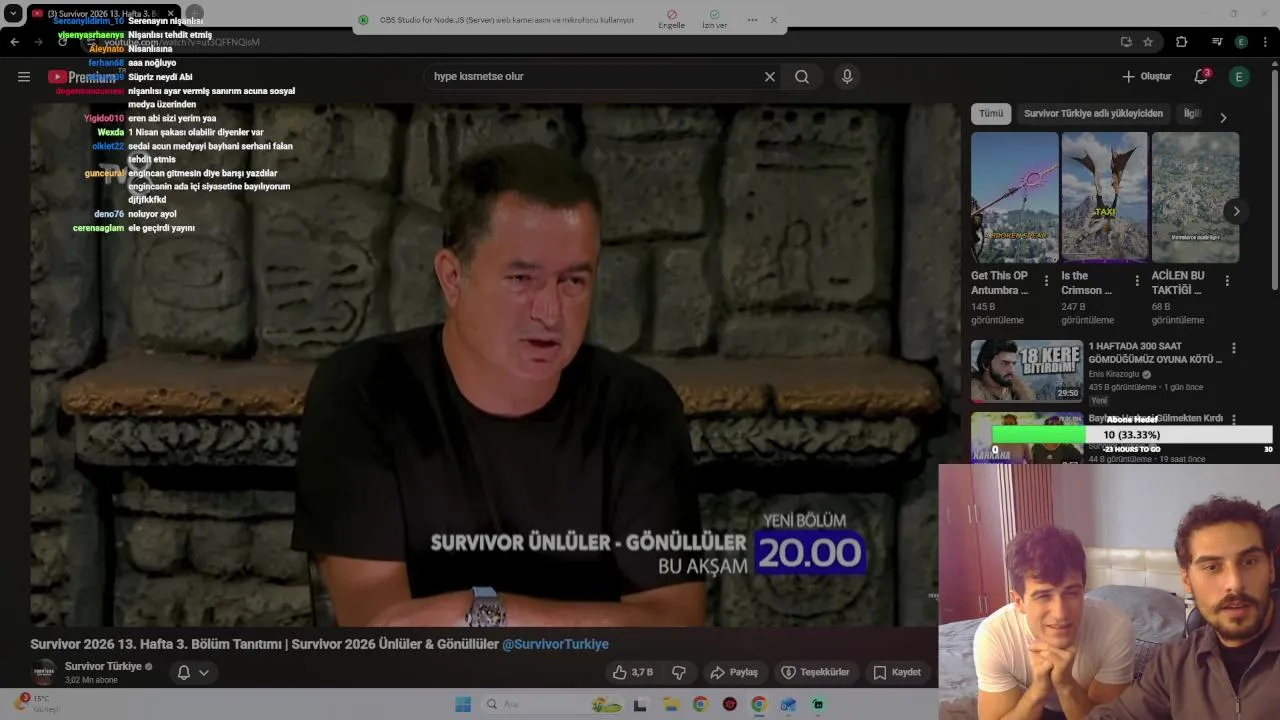
Task: Select the Tümü filter chip
Action: (991, 114)
